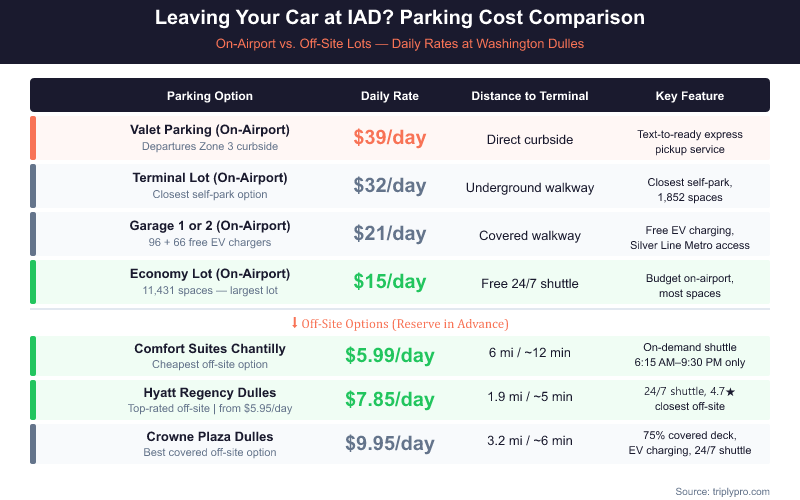Click the $5.99/day Comfort Suites rate
The image size is (800, 500).
(x=390, y=355)
